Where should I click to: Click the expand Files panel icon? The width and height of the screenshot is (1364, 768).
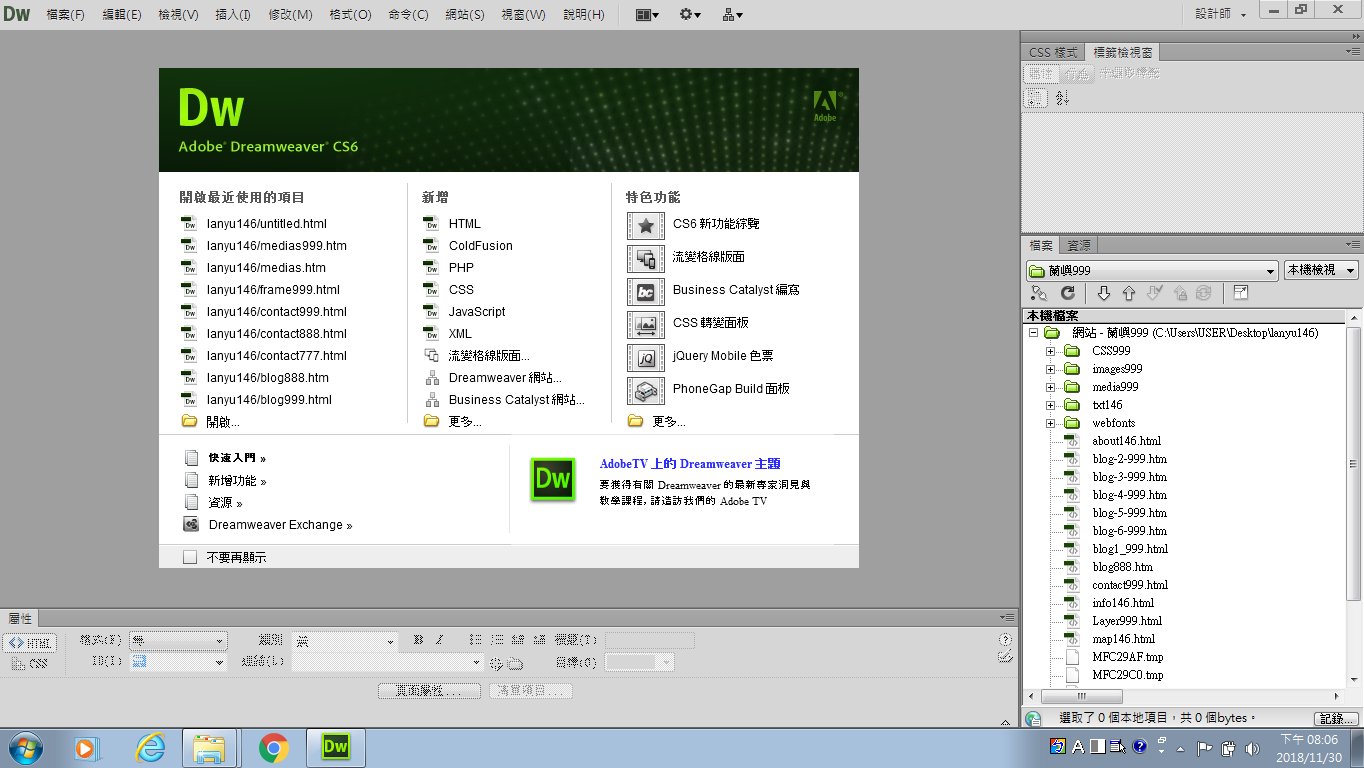click(1241, 293)
